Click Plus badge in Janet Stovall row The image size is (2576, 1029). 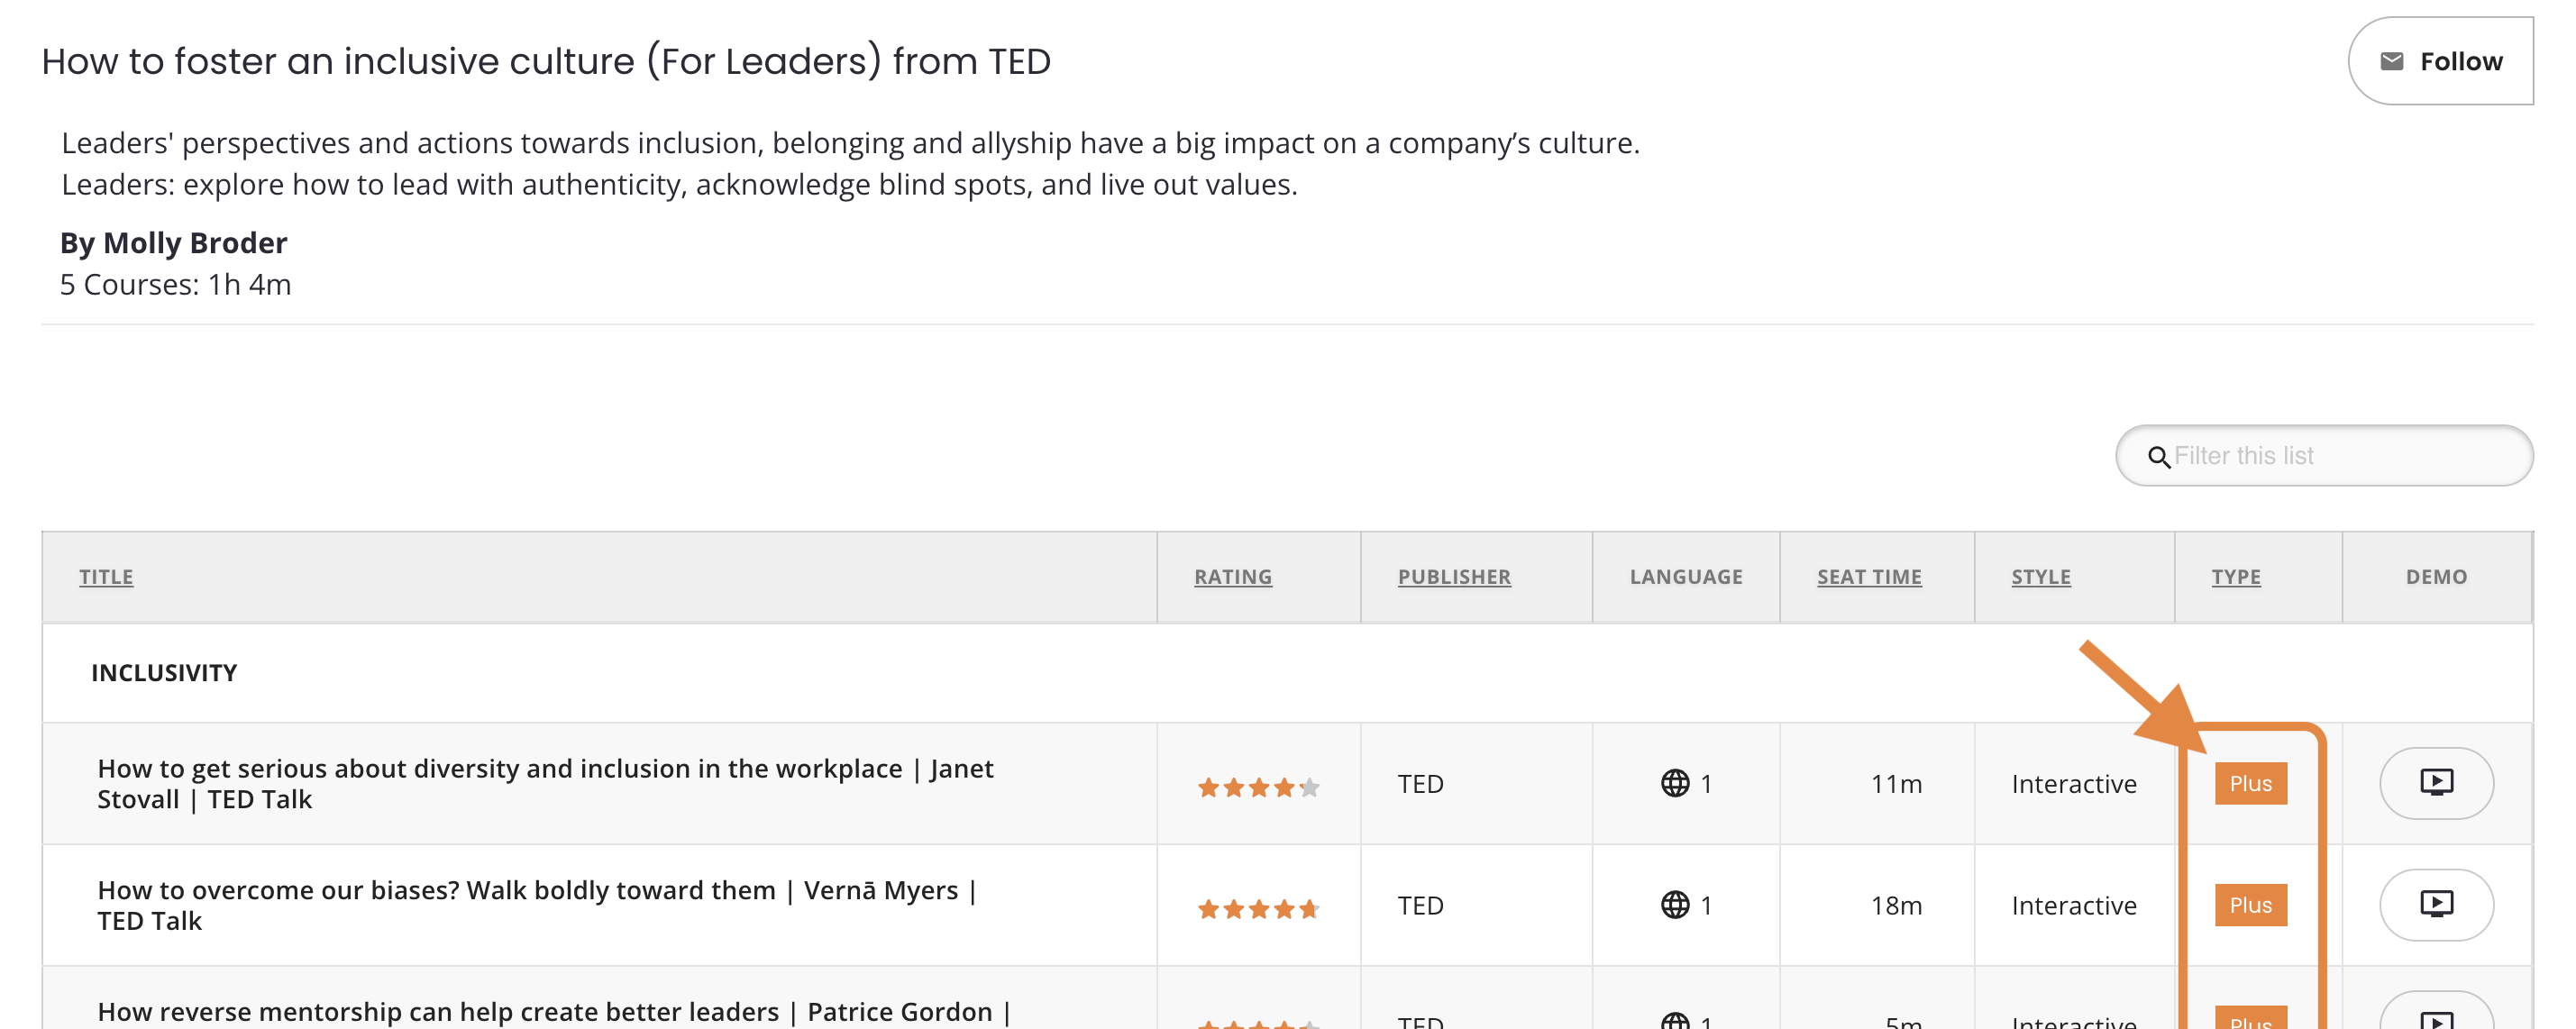[x=2250, y=783]
